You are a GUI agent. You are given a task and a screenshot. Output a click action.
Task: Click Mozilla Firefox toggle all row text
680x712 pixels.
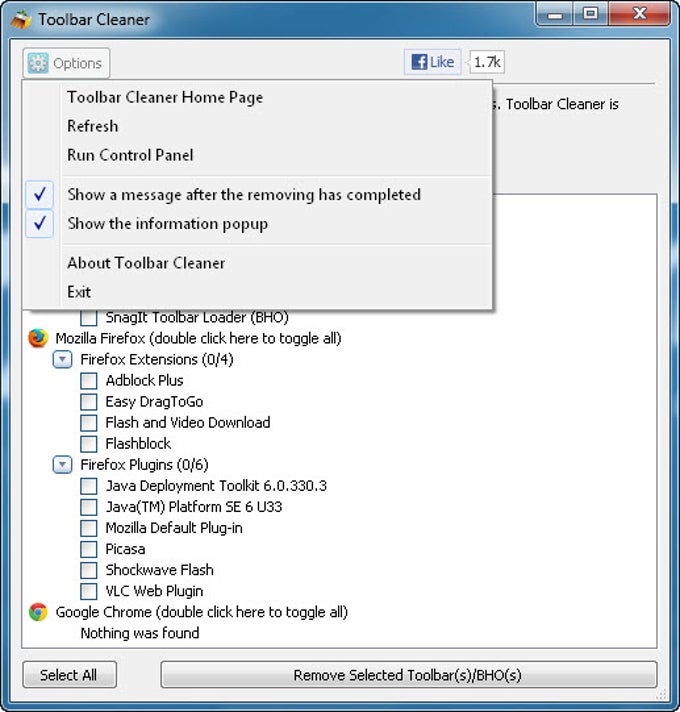coord(198,338)
